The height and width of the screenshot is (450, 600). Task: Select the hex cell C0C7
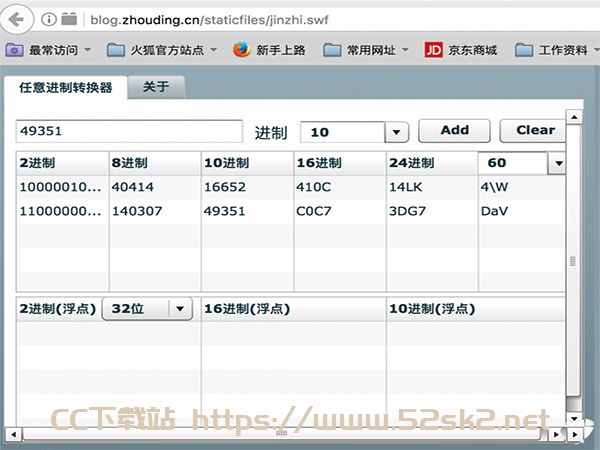click(x=340, y=211)
